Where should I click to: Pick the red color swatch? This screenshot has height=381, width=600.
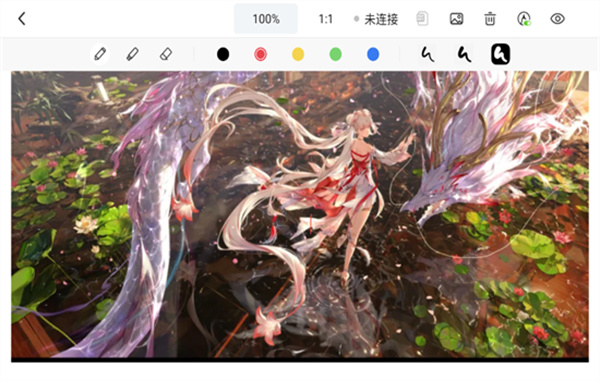coord(261,54)
